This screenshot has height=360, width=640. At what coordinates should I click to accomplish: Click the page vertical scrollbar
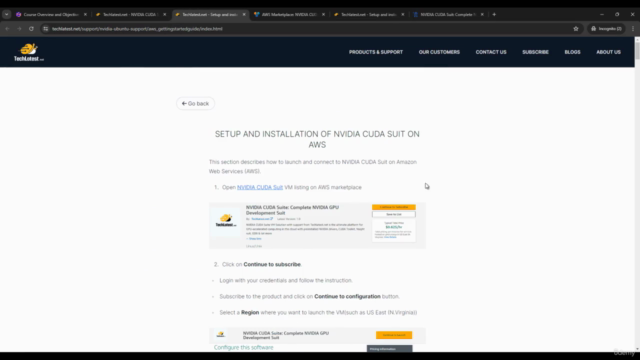click(637, 52)
